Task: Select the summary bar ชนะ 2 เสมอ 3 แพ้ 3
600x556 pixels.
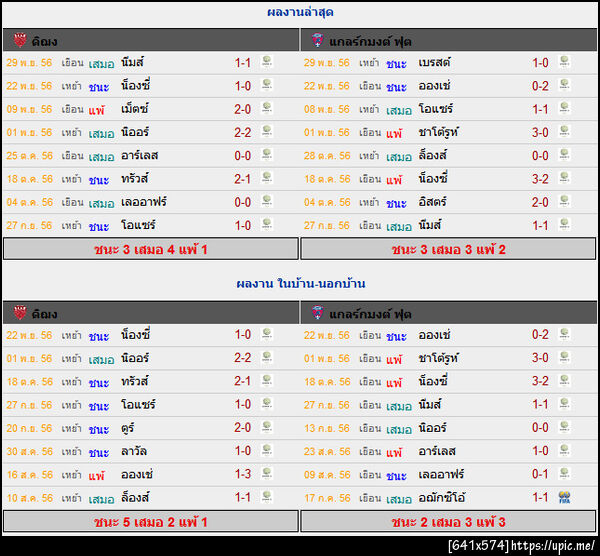Action: [x=448, y=522]
